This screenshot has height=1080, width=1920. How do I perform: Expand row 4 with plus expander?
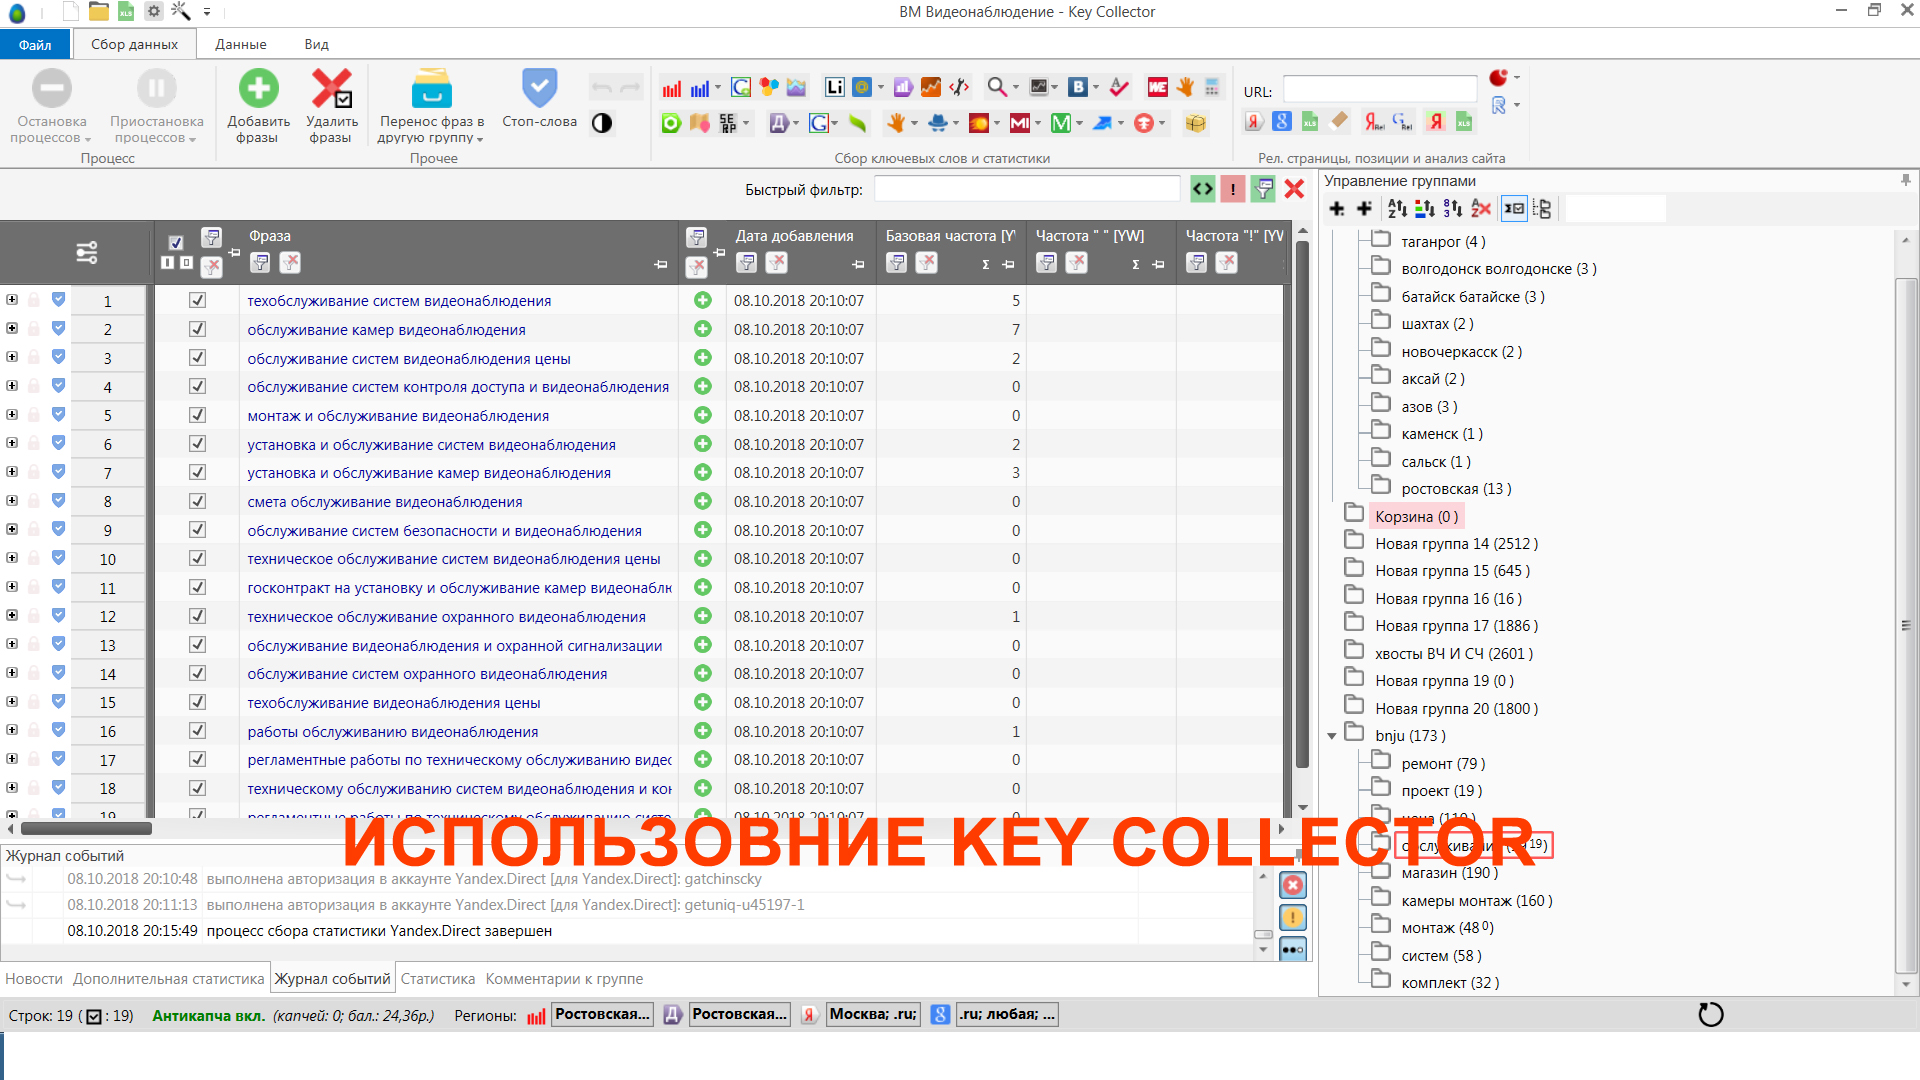[12, 385]
